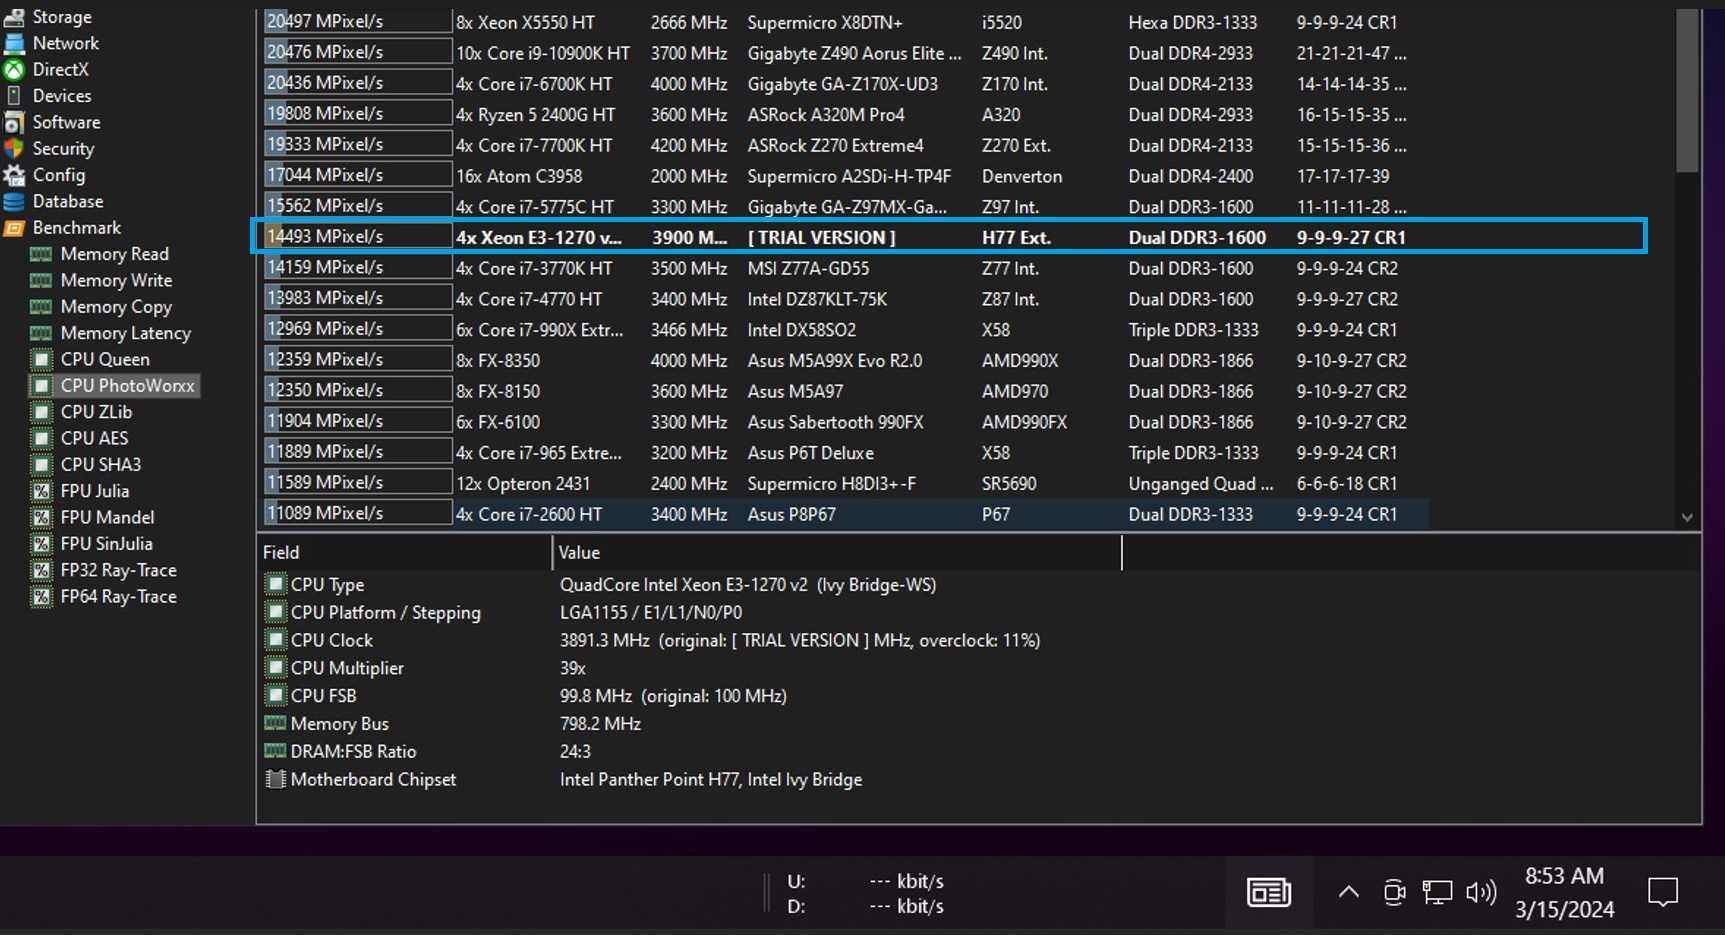Select Memory Copy benchmark
This screenshot has width=1725, height=935.
pyautogui.click(x=116, y=307)
